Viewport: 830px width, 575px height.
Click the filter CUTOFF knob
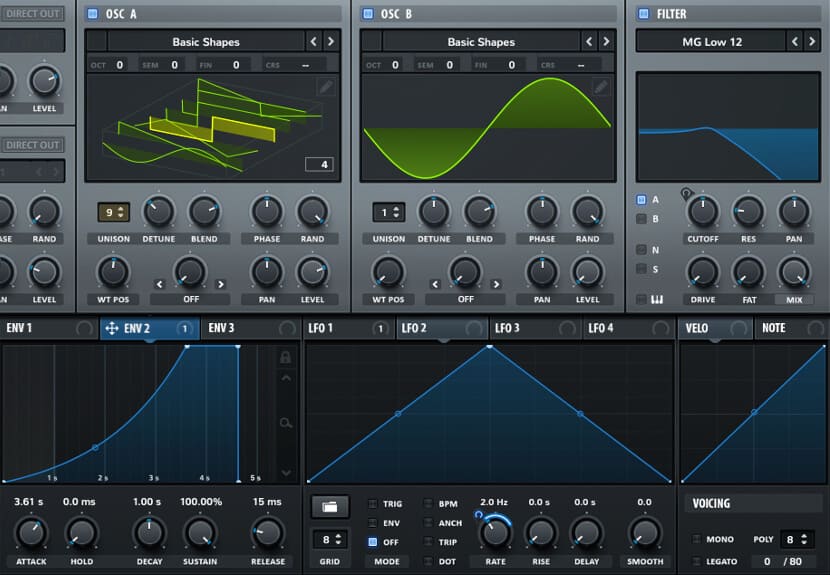pyautogui.click(x=702, y=211)
